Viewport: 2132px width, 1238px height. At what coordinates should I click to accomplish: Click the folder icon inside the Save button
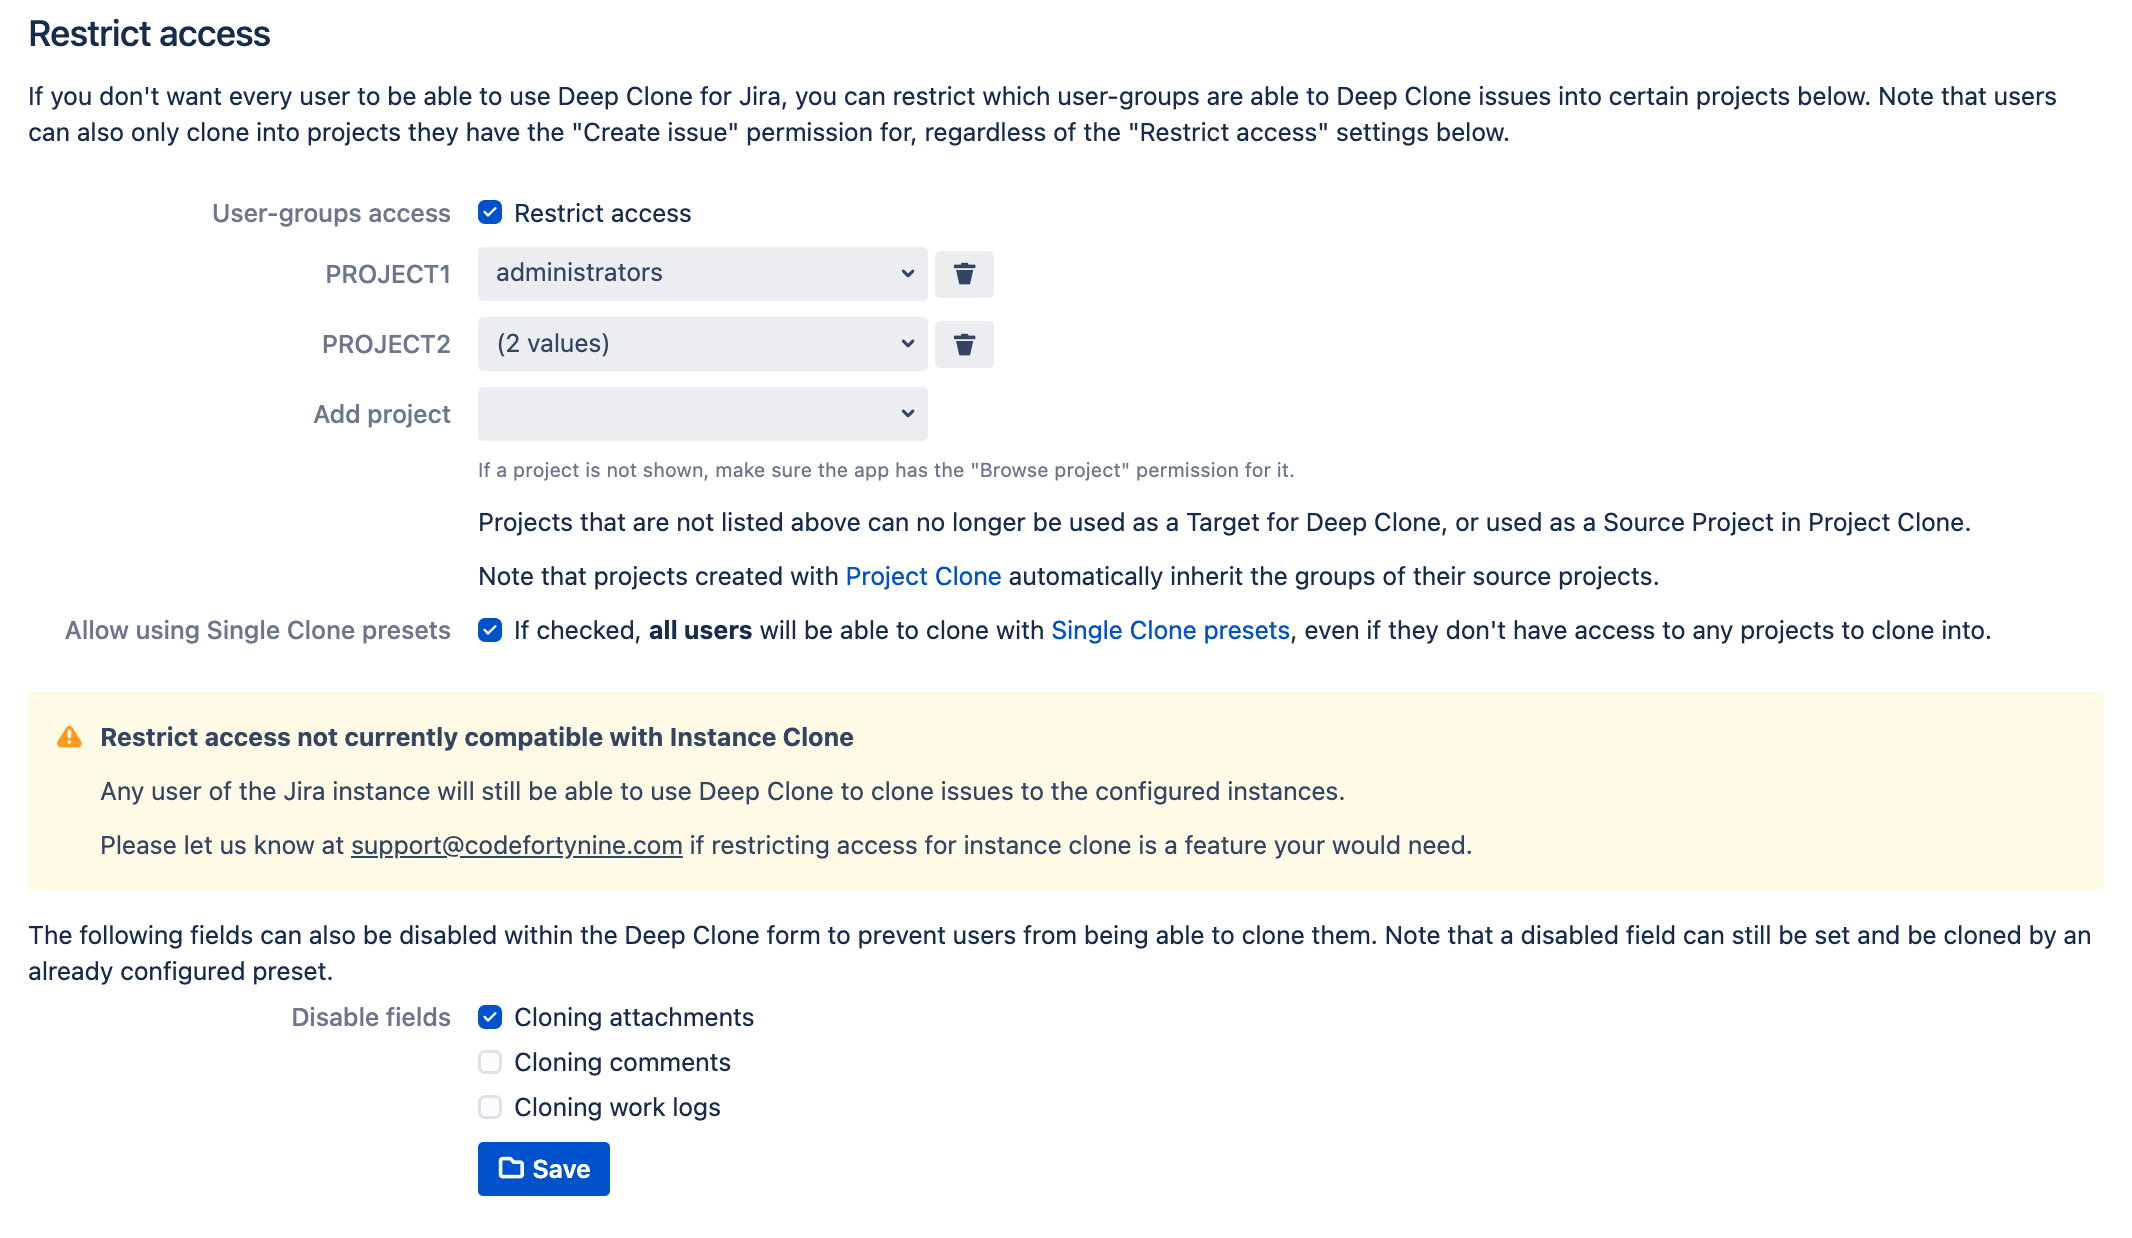512,1168
